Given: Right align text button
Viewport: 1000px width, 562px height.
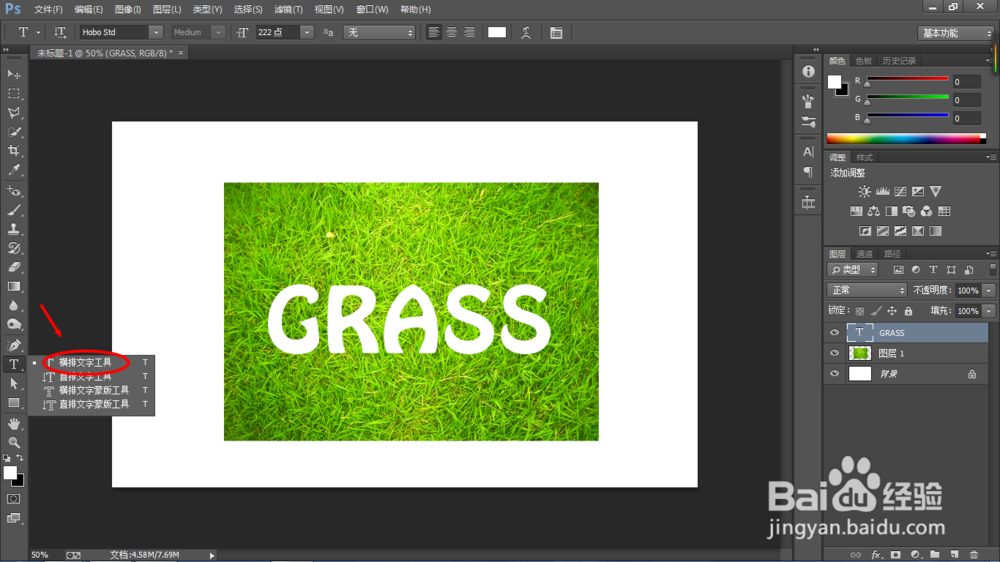Looking at the screenshot, I should [469, 32].
